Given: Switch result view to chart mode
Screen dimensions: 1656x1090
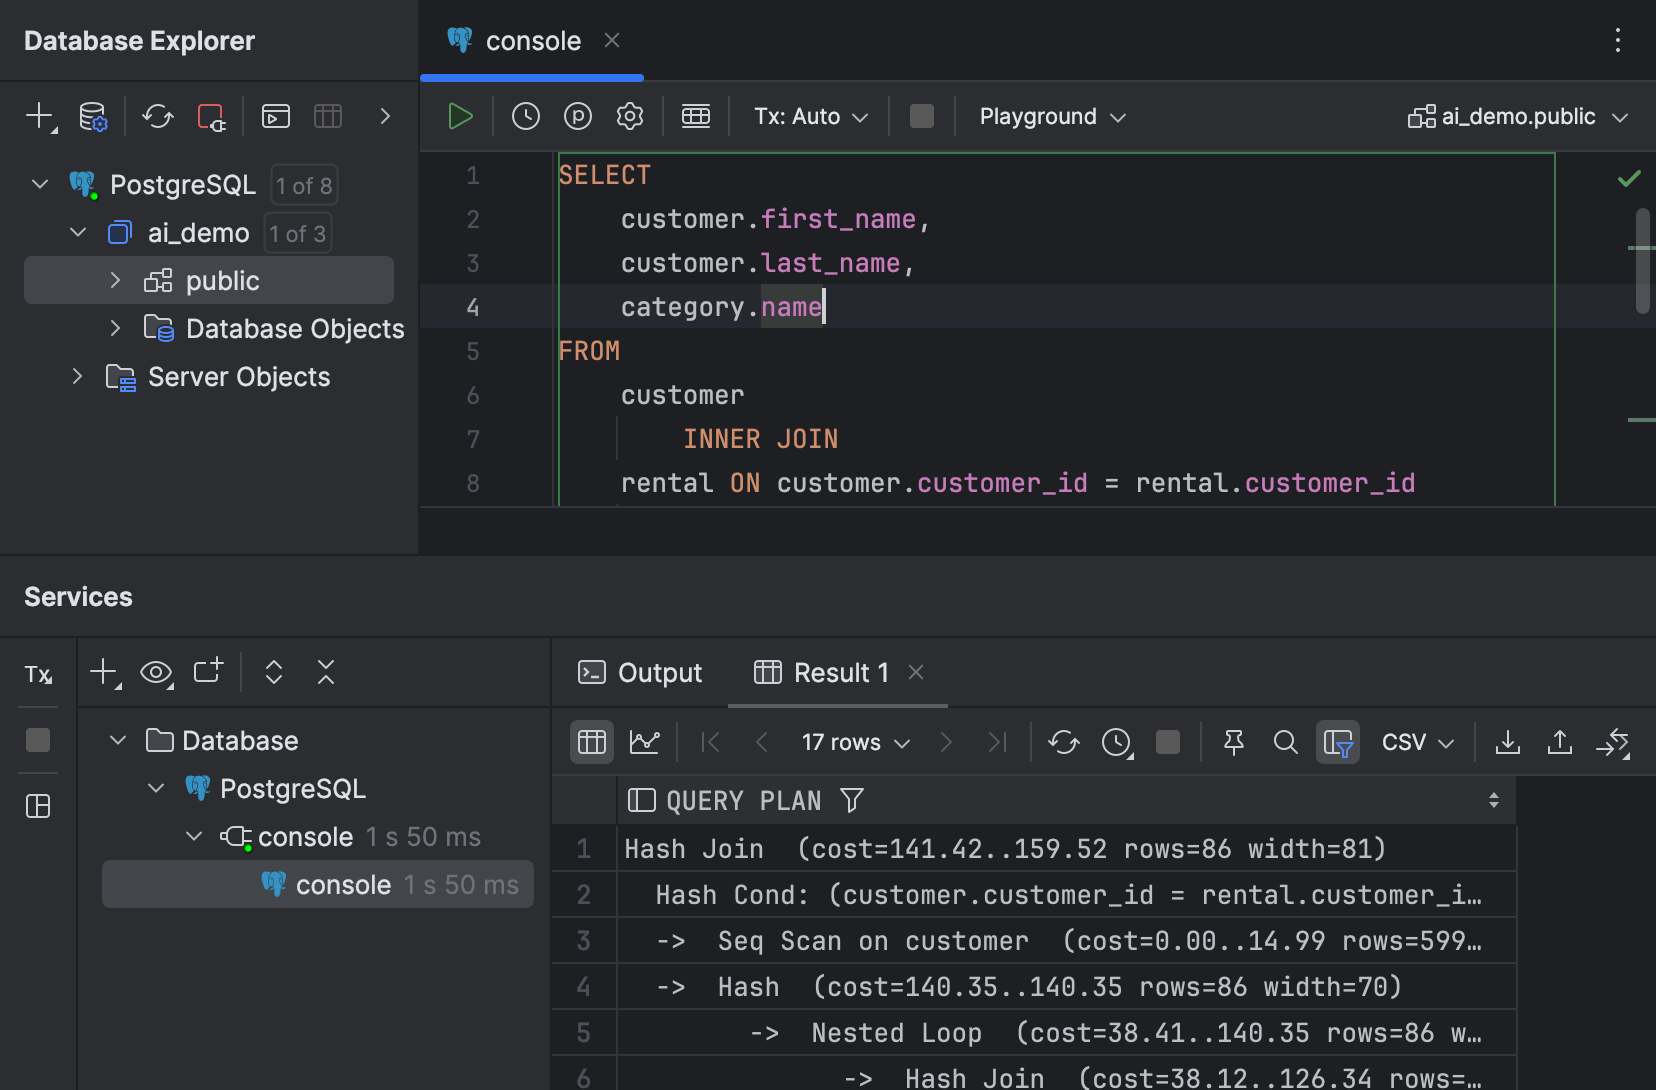Looking at the screenshot, I should click(x=645, y=741).
